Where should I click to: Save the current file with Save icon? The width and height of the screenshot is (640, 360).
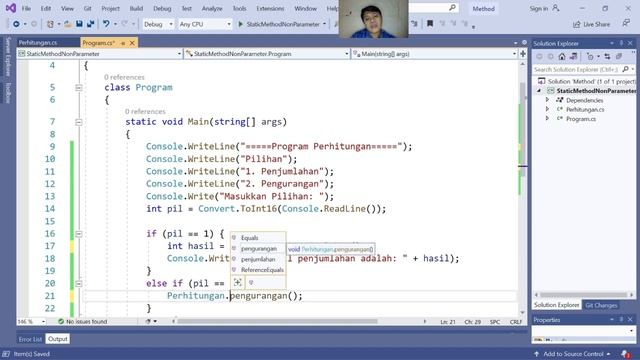click(79, 24)
